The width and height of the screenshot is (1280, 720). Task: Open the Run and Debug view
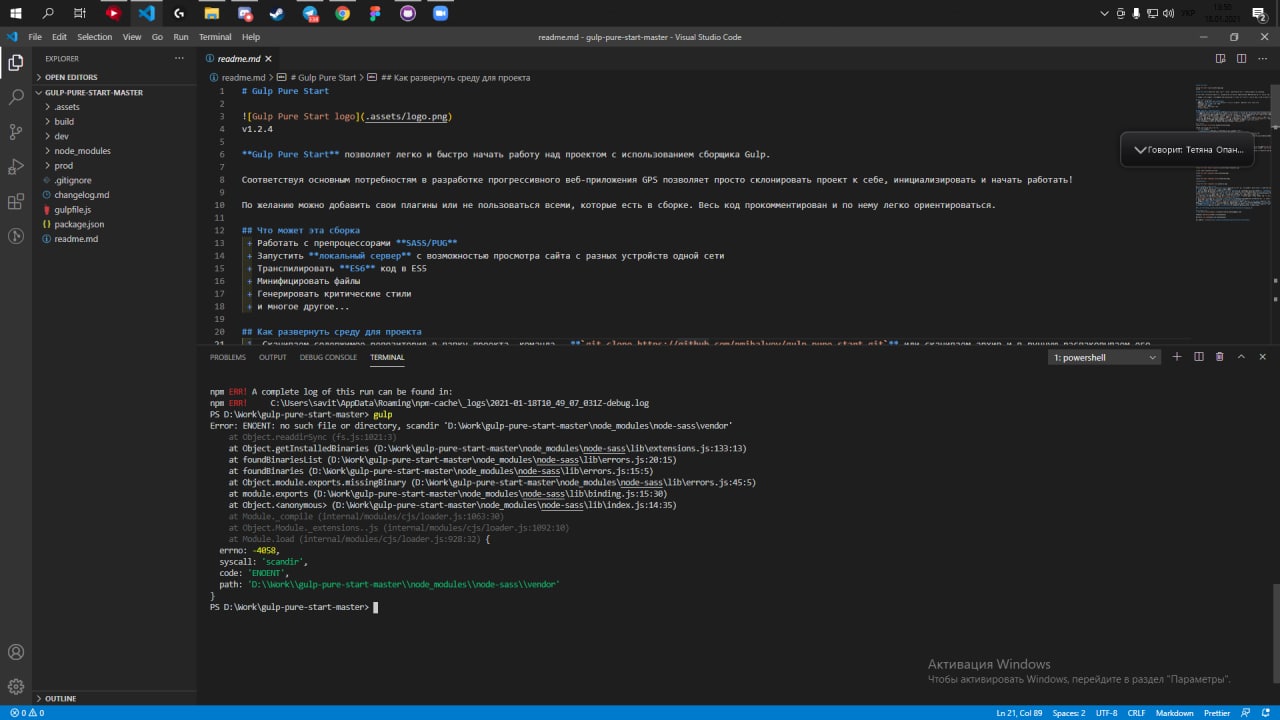16,167
